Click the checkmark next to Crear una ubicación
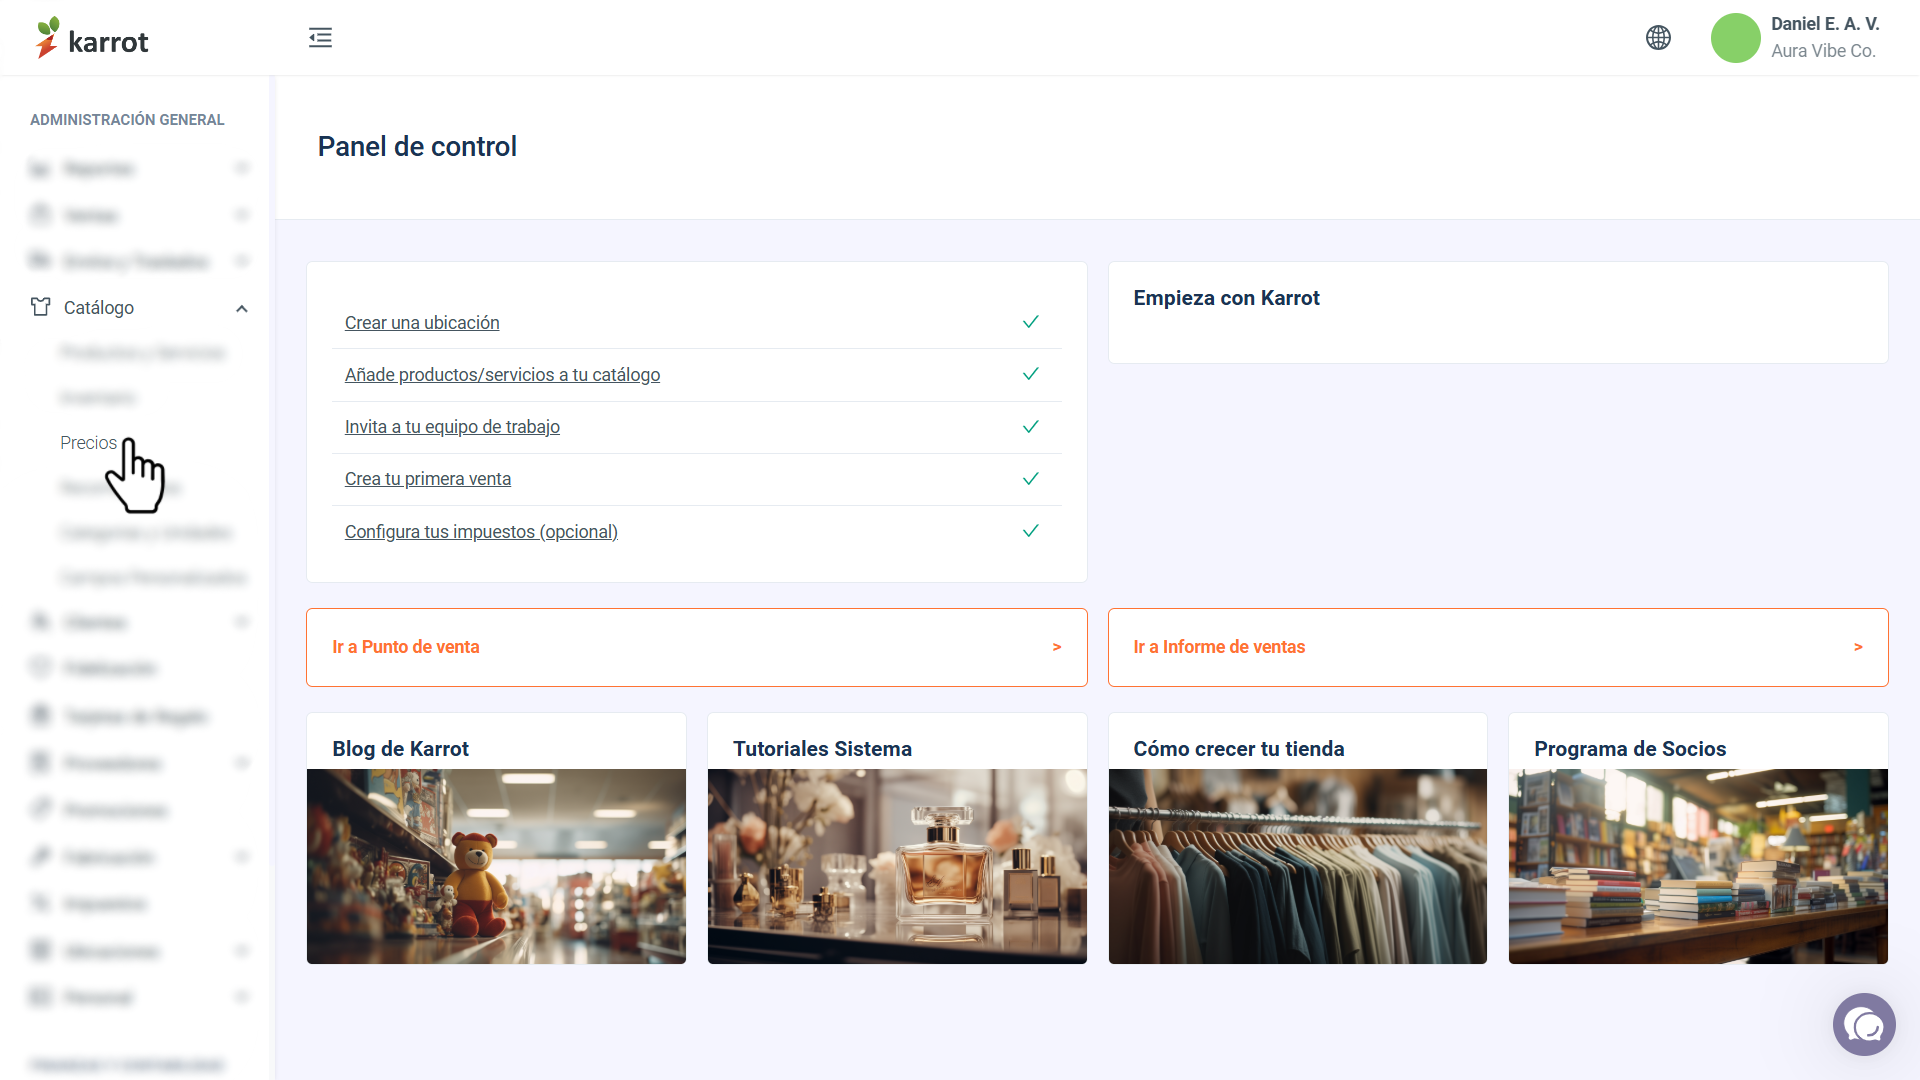1920x1080 pixels. 1031,322
